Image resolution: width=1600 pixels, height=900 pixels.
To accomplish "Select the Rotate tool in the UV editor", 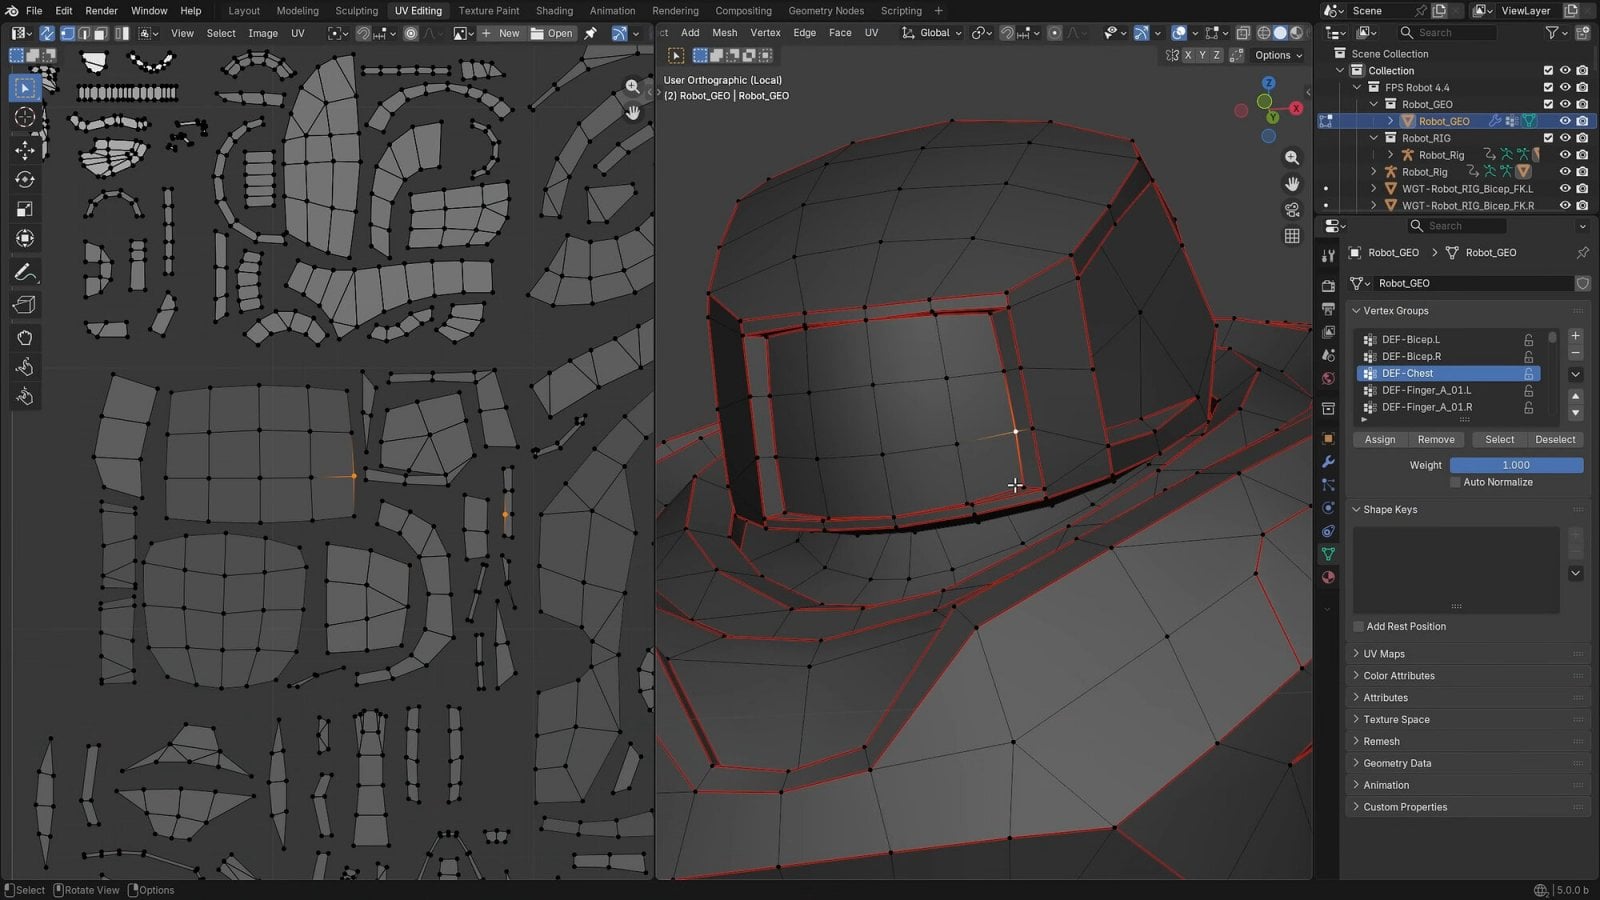I will (x=25, y=179).
